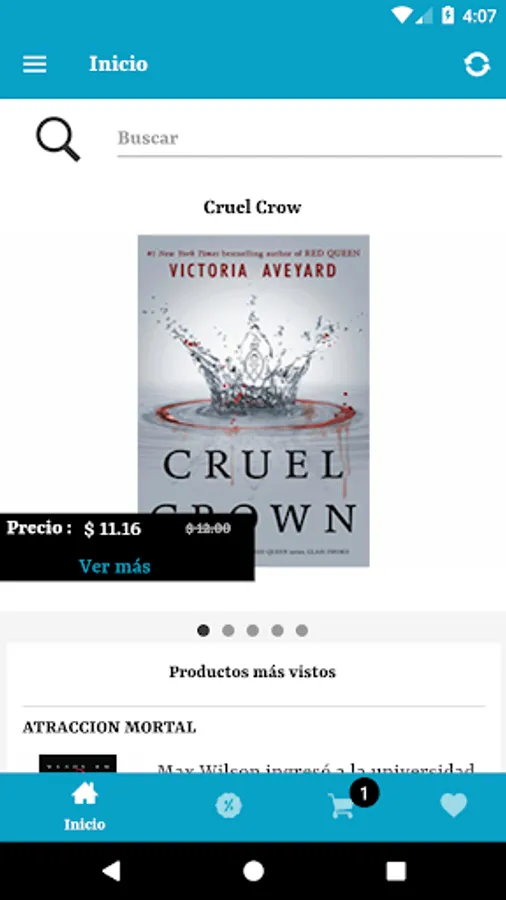
Task: Tap the magnifying glass search icon
Action: [58, 139]
